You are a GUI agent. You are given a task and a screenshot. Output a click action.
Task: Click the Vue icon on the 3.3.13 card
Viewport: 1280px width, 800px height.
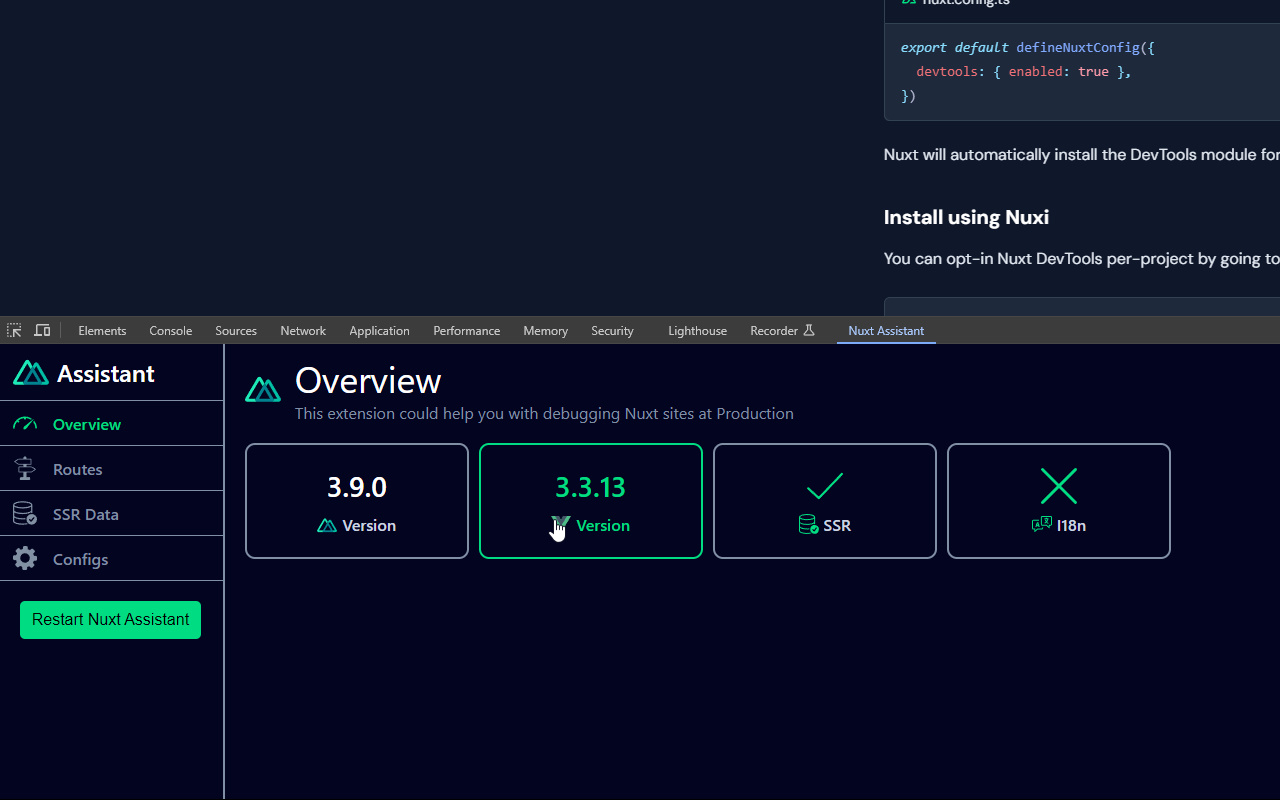point(560,525)
